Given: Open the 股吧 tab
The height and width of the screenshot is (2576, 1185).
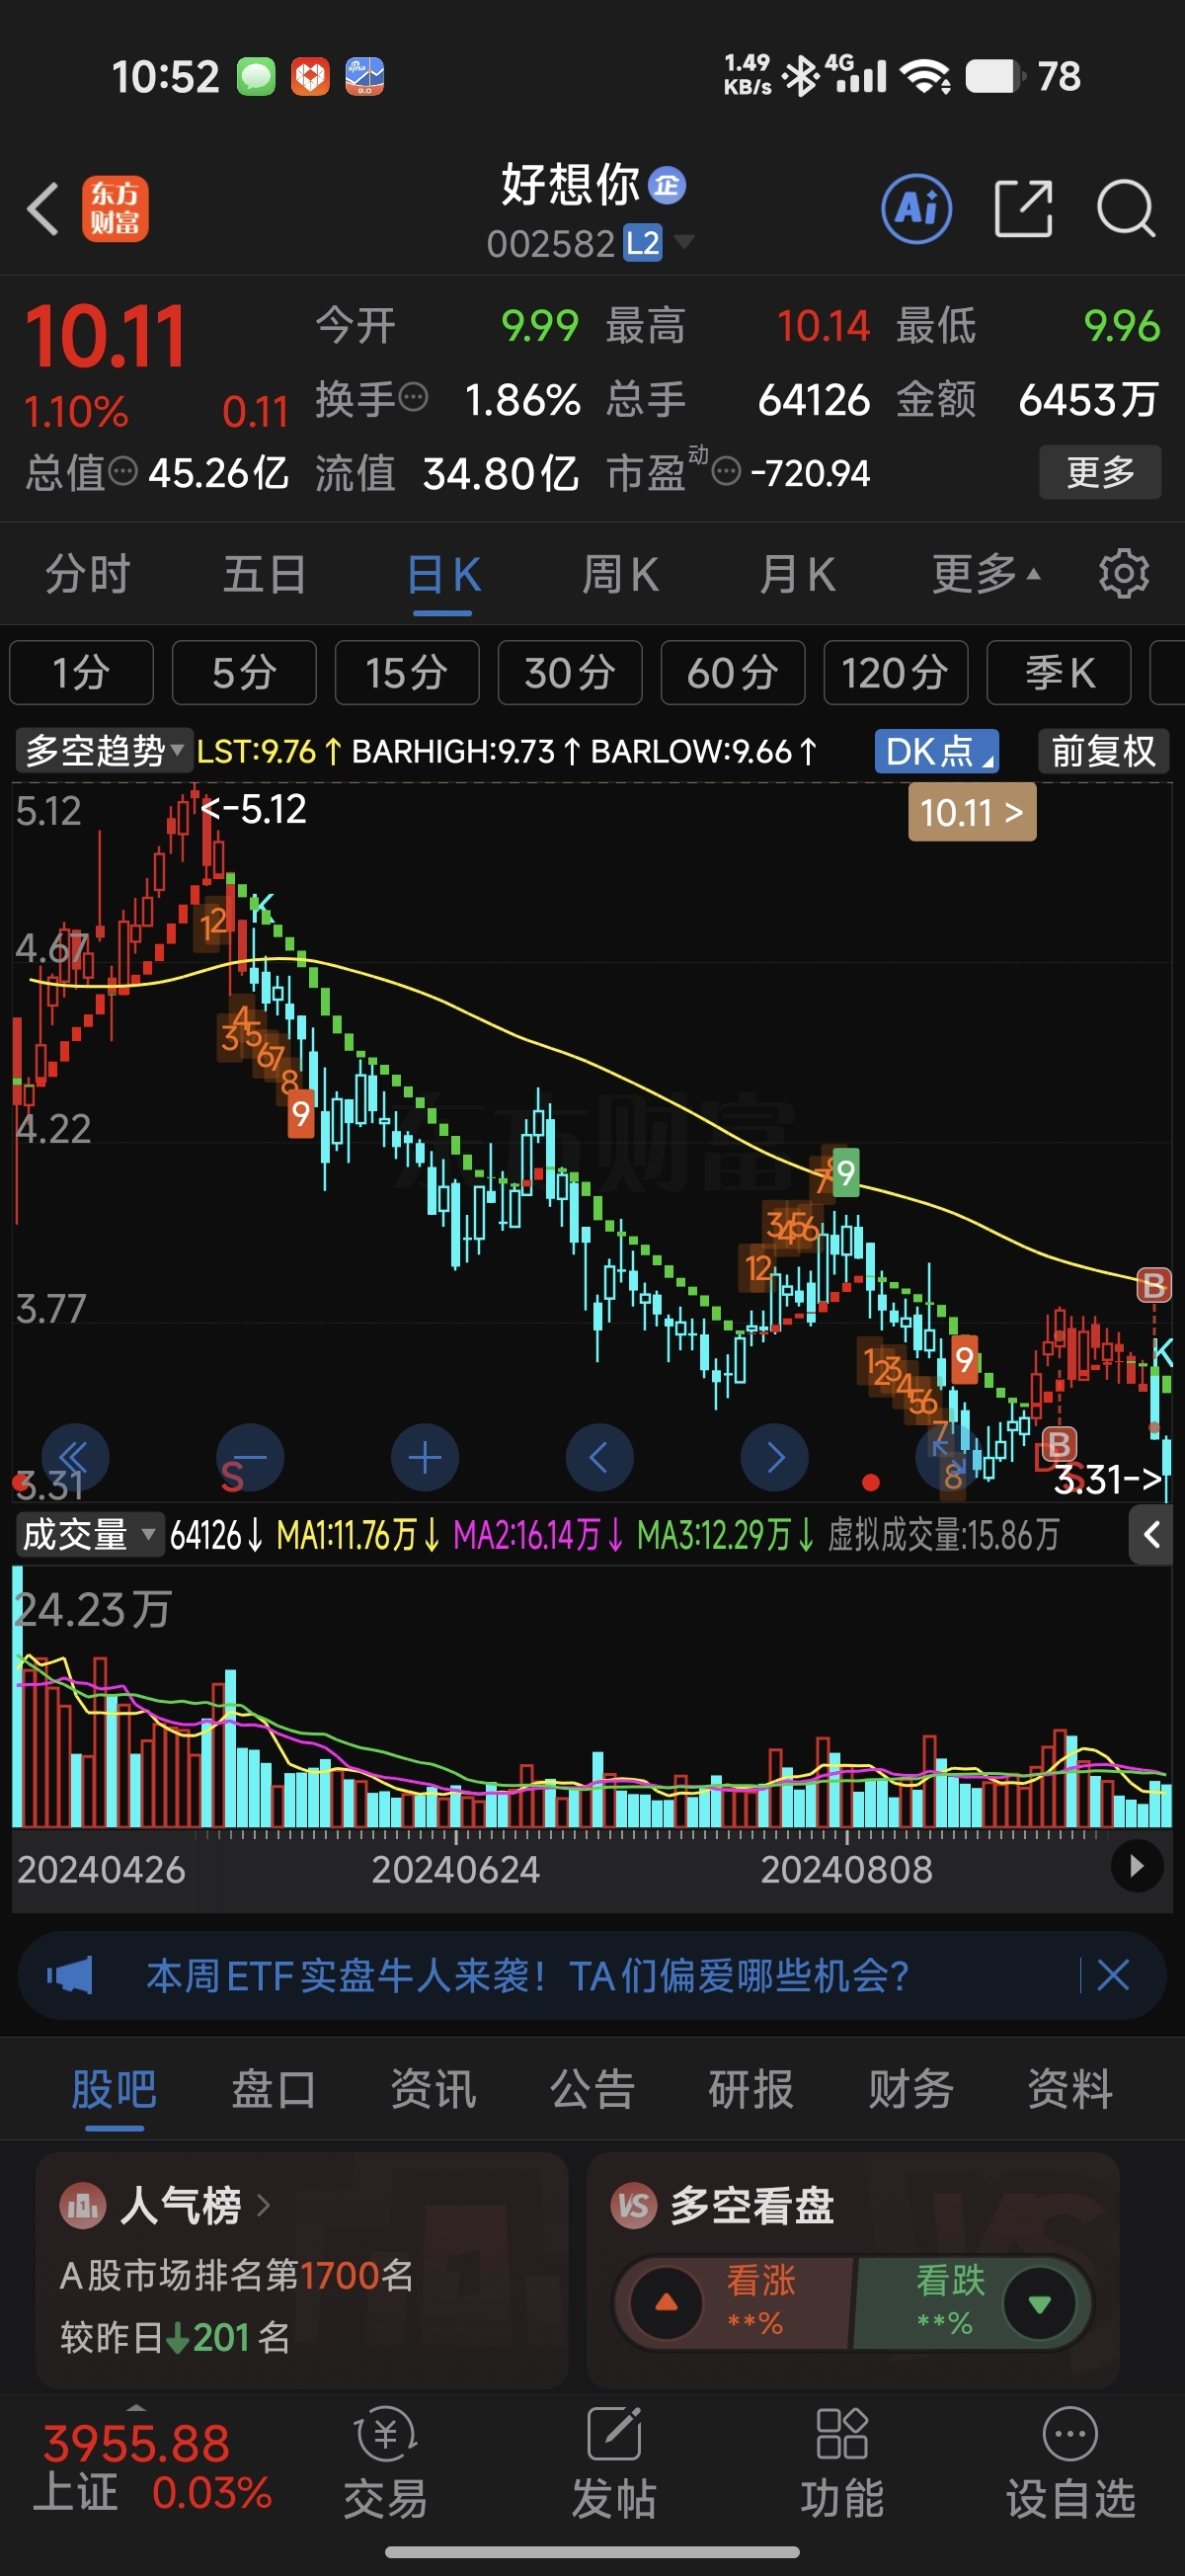Looking at the screenshot, I should coord(114,2089).
